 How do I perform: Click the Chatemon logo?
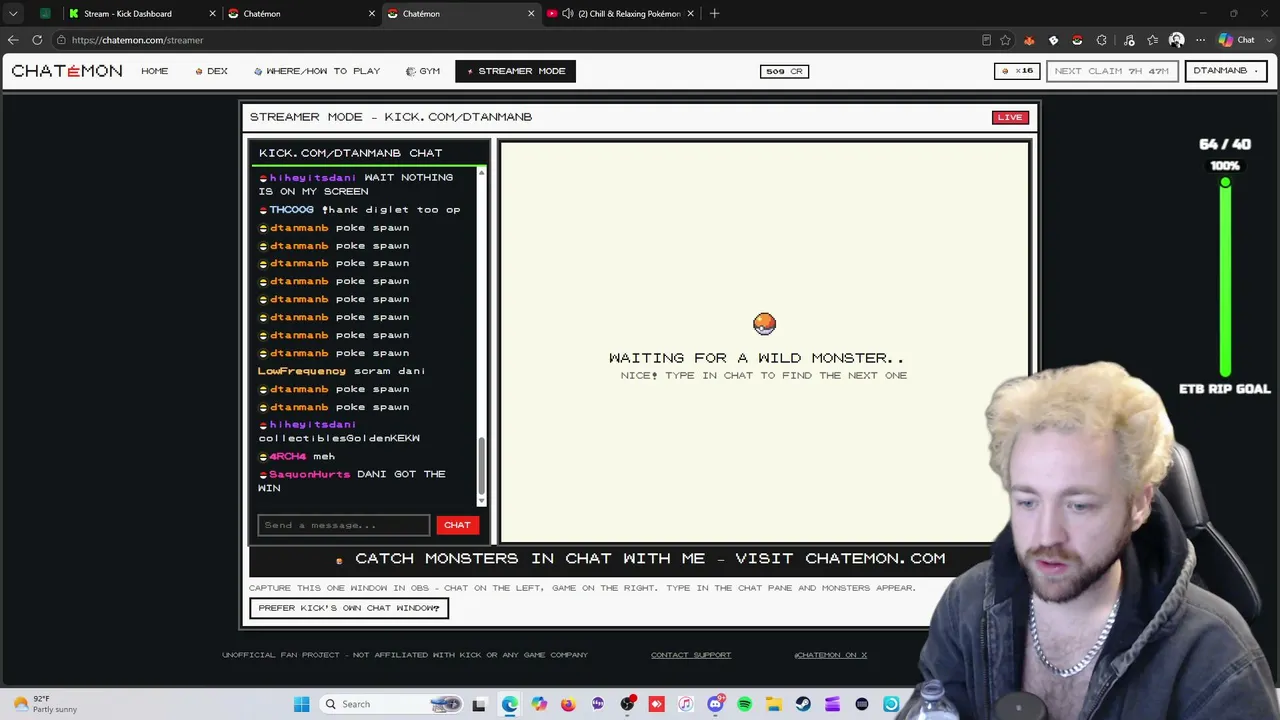[67, 71]
